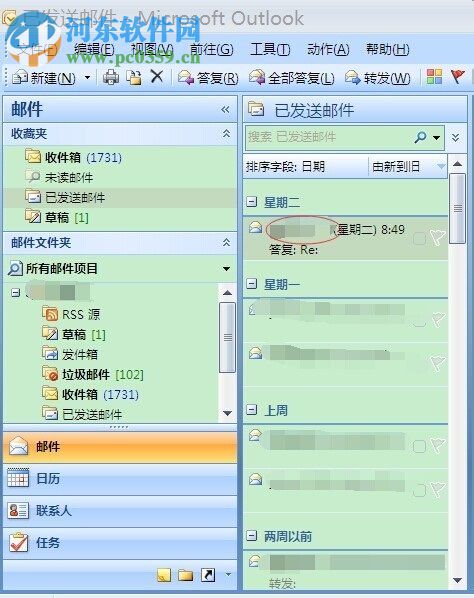Click envelope icon of the 星期二 8:49 message
This screenshot has height=598, width=474.
[255, 228]
